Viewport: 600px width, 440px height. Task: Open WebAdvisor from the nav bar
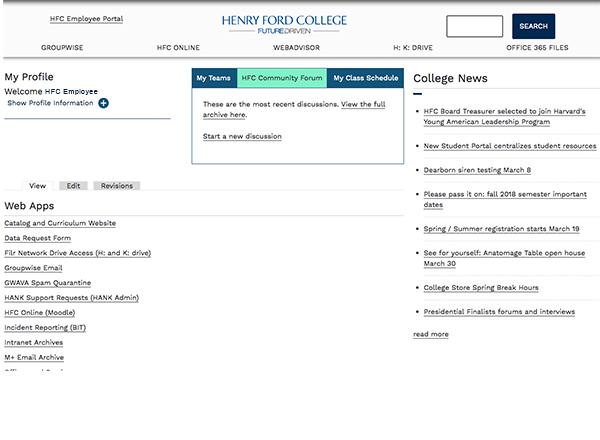point(297,48)
